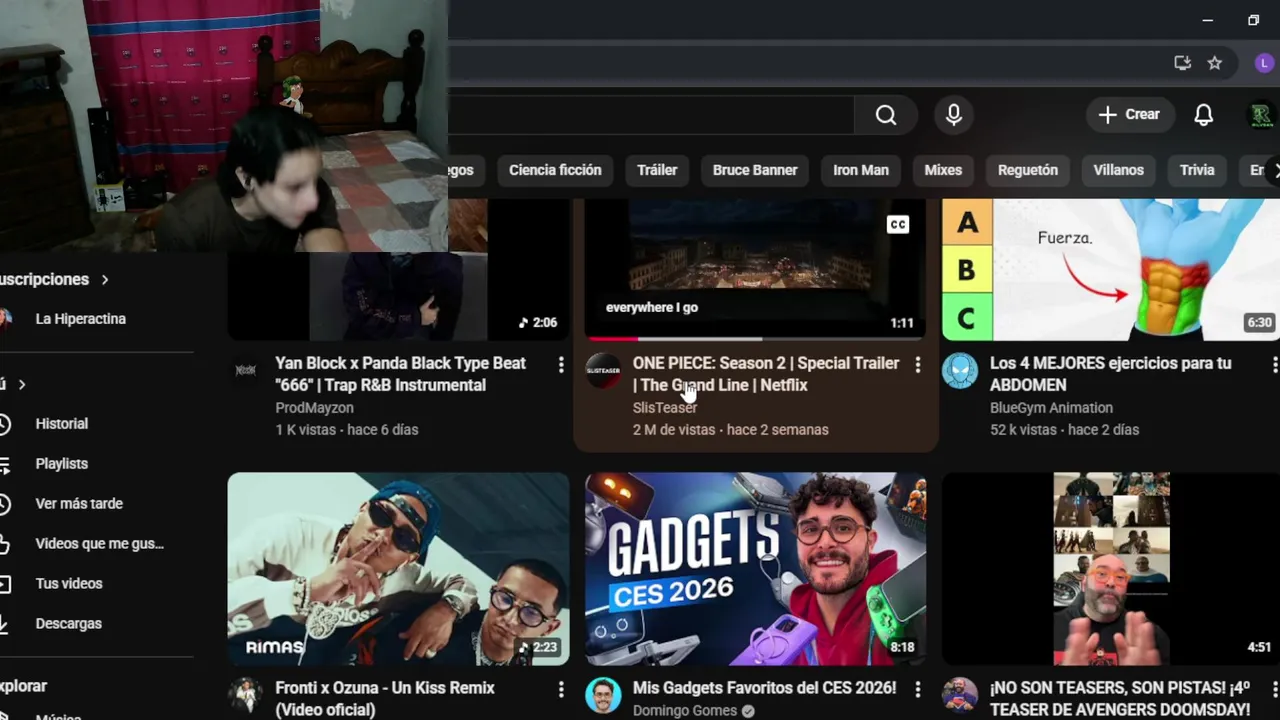Open ONE PIECE Season 2 trailer title
1280x720 pixels.
766,374
